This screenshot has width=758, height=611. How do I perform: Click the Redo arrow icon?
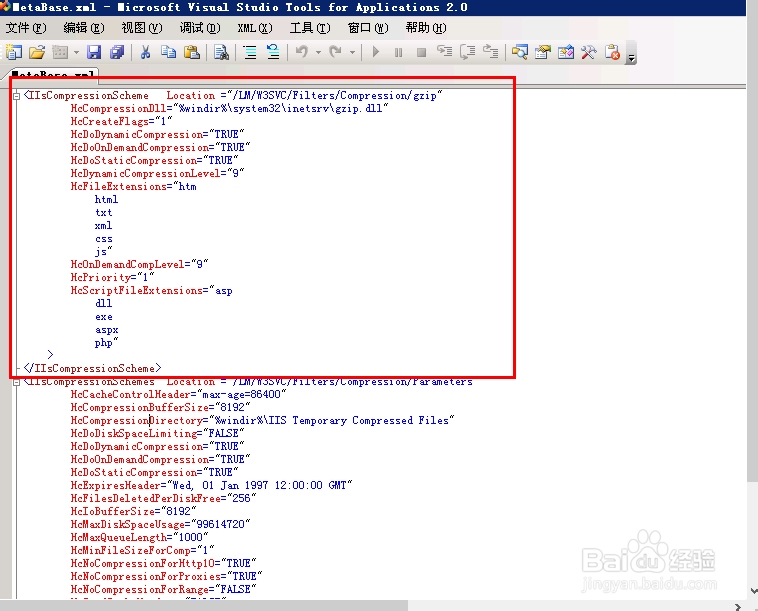pos(335,51)
